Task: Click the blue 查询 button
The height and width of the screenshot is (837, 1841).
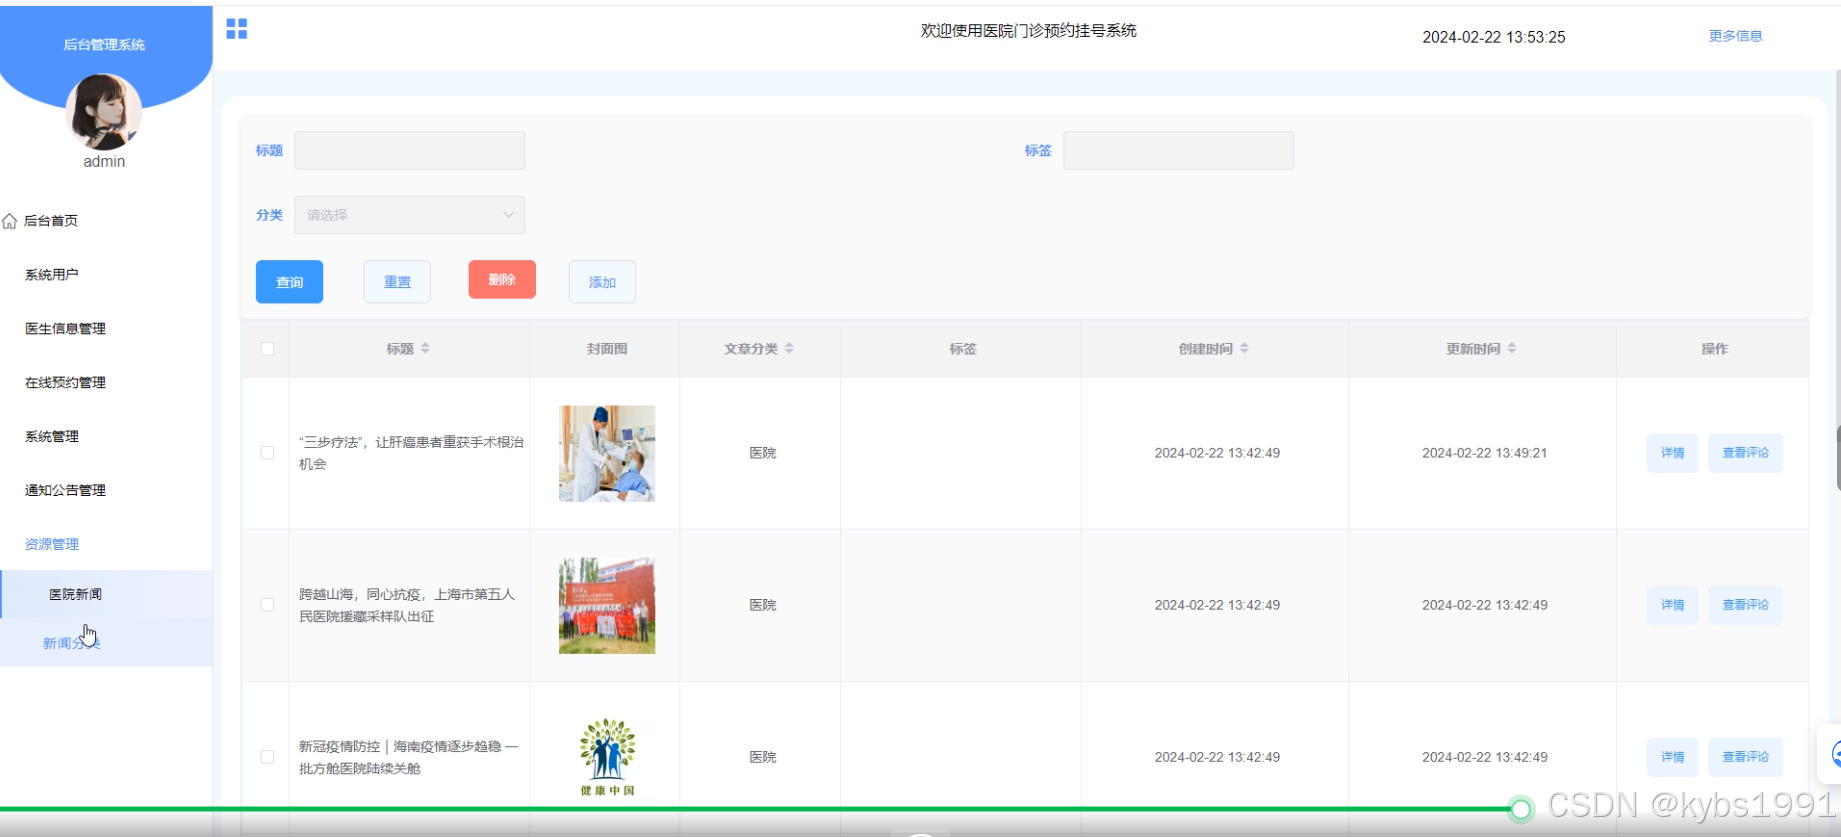Action: pyautogui.click(x=289, y=282)
